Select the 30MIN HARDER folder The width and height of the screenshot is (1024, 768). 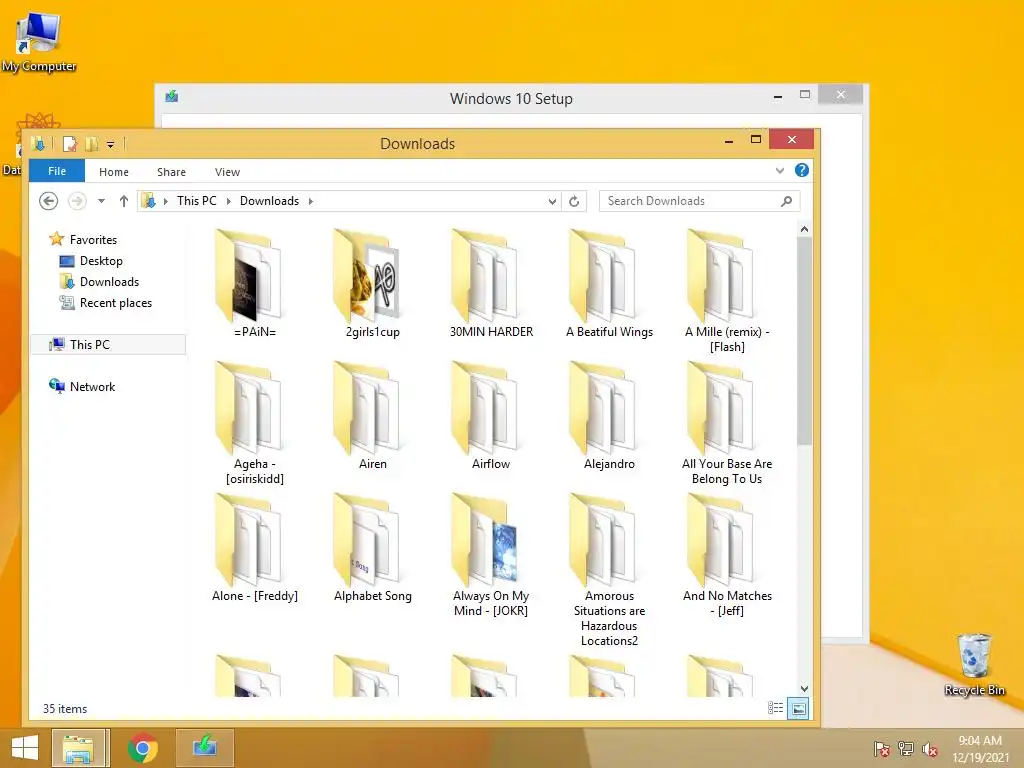point(491,282)
